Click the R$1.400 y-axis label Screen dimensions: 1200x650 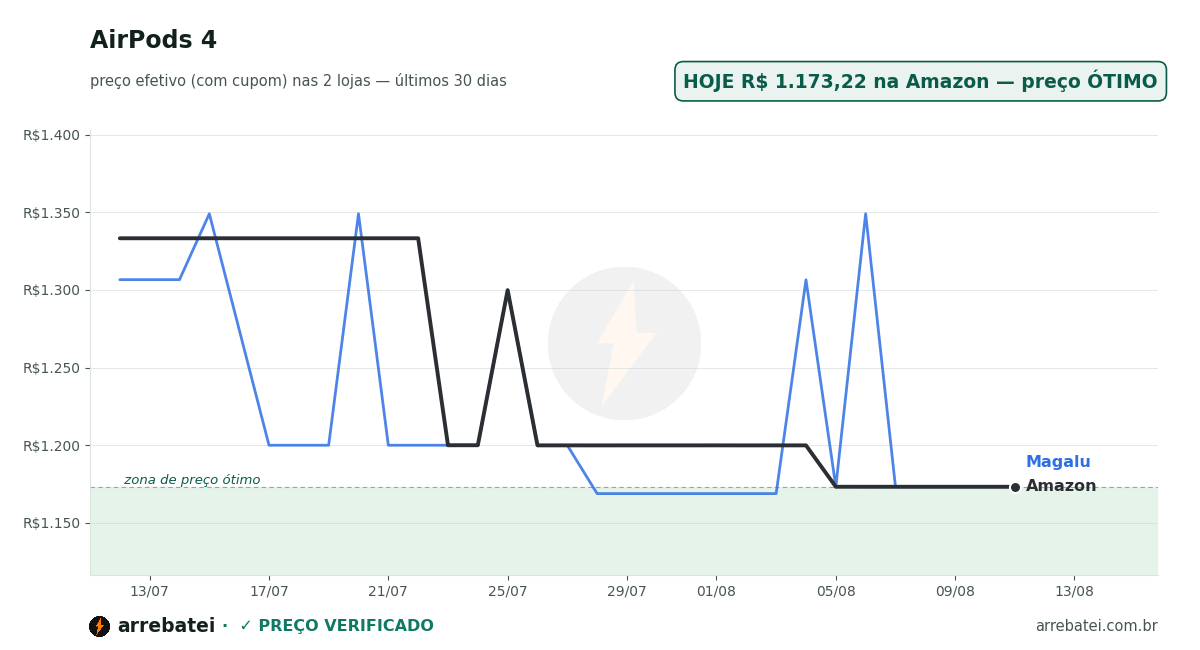pos(51,135)
